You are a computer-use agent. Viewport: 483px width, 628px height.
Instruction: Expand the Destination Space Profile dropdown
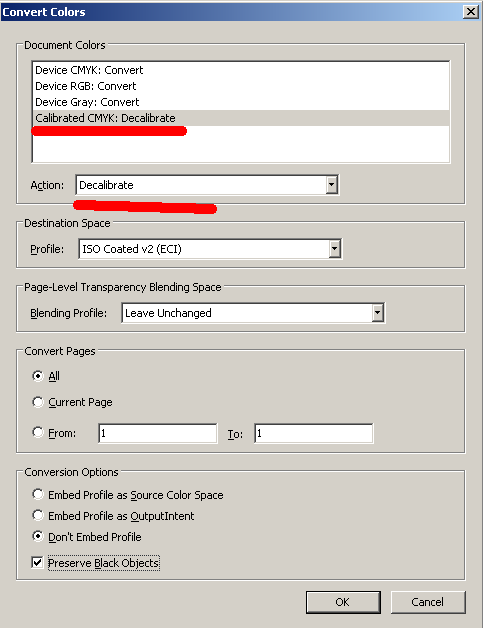(x=335, y=249)
